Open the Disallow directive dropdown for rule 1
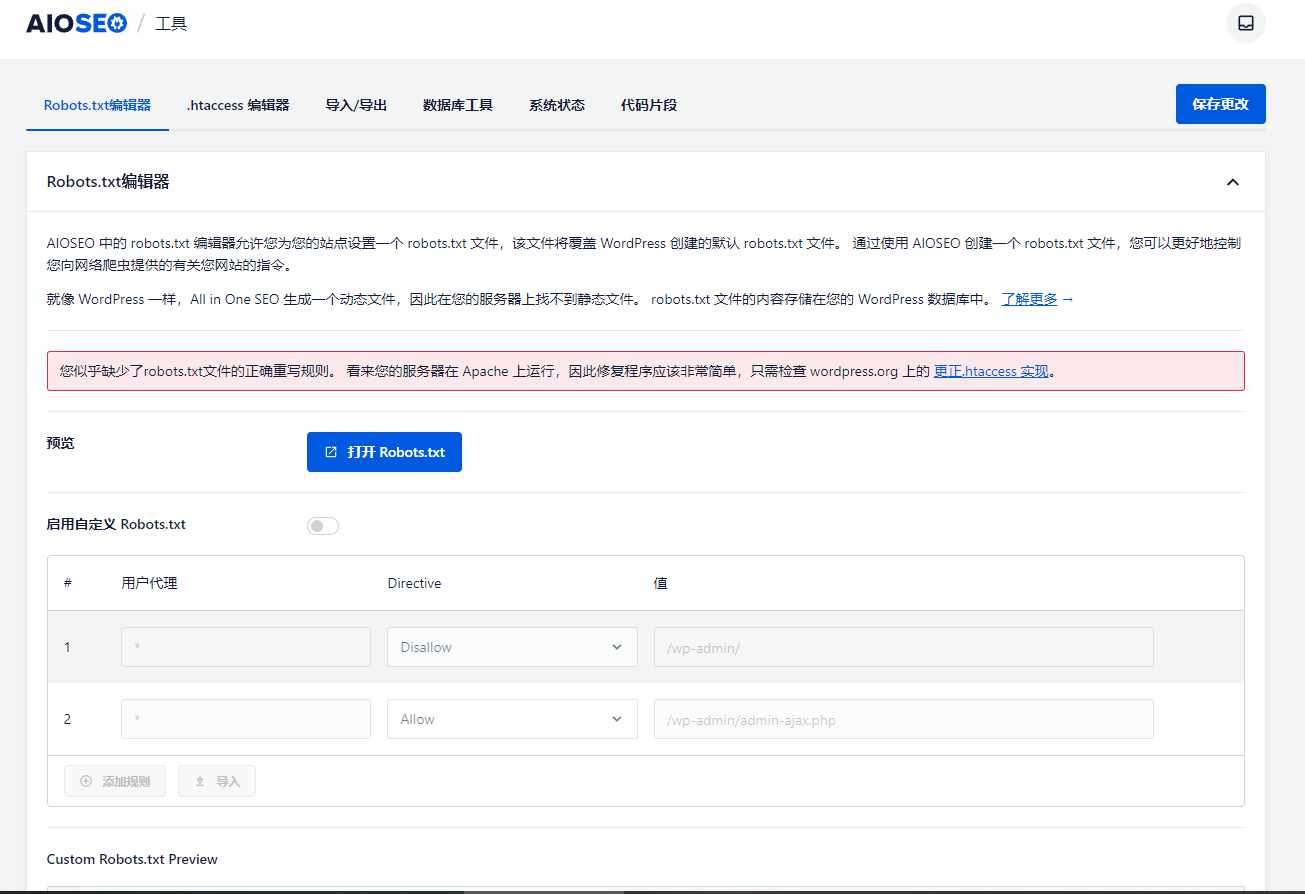 click(x=511, y=647)
